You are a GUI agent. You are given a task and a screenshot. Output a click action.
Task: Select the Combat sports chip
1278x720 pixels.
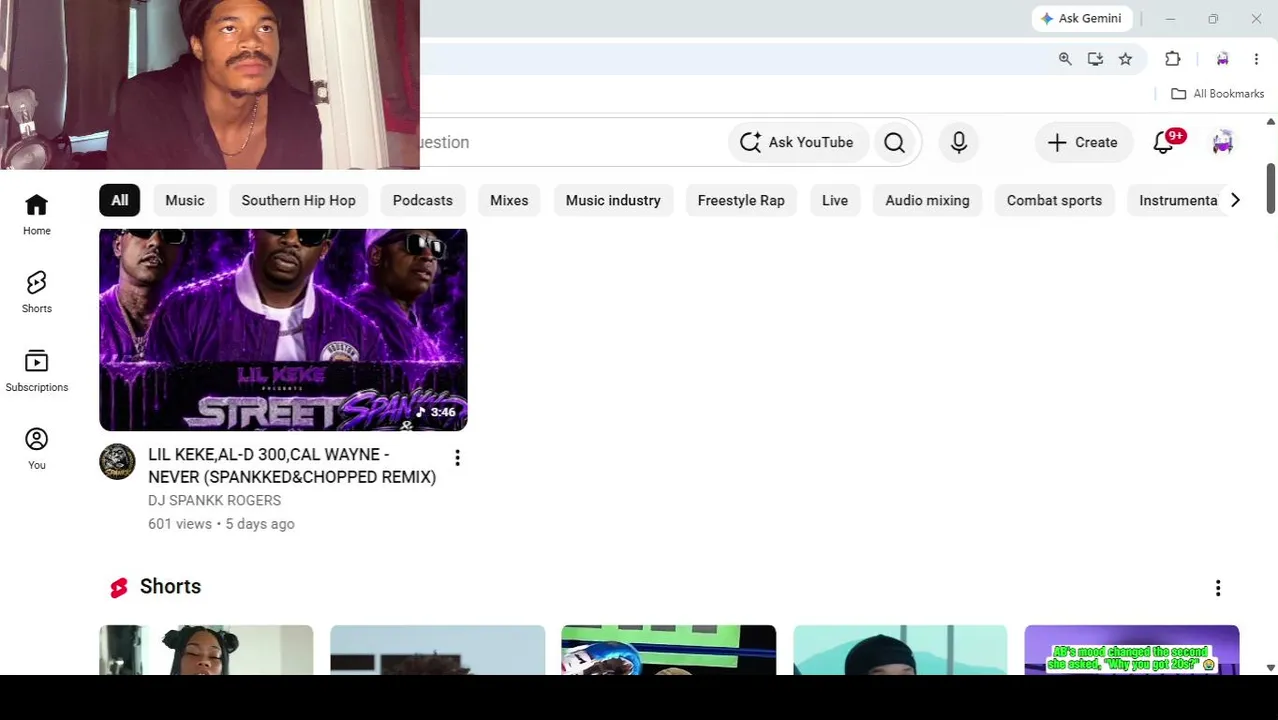coord(1054,200)
